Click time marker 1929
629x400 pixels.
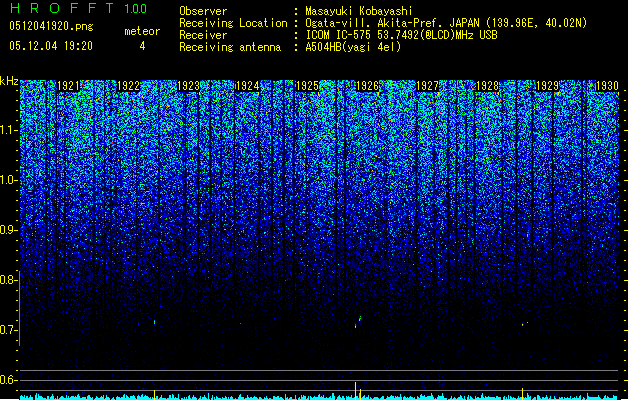tap(548, 86)
